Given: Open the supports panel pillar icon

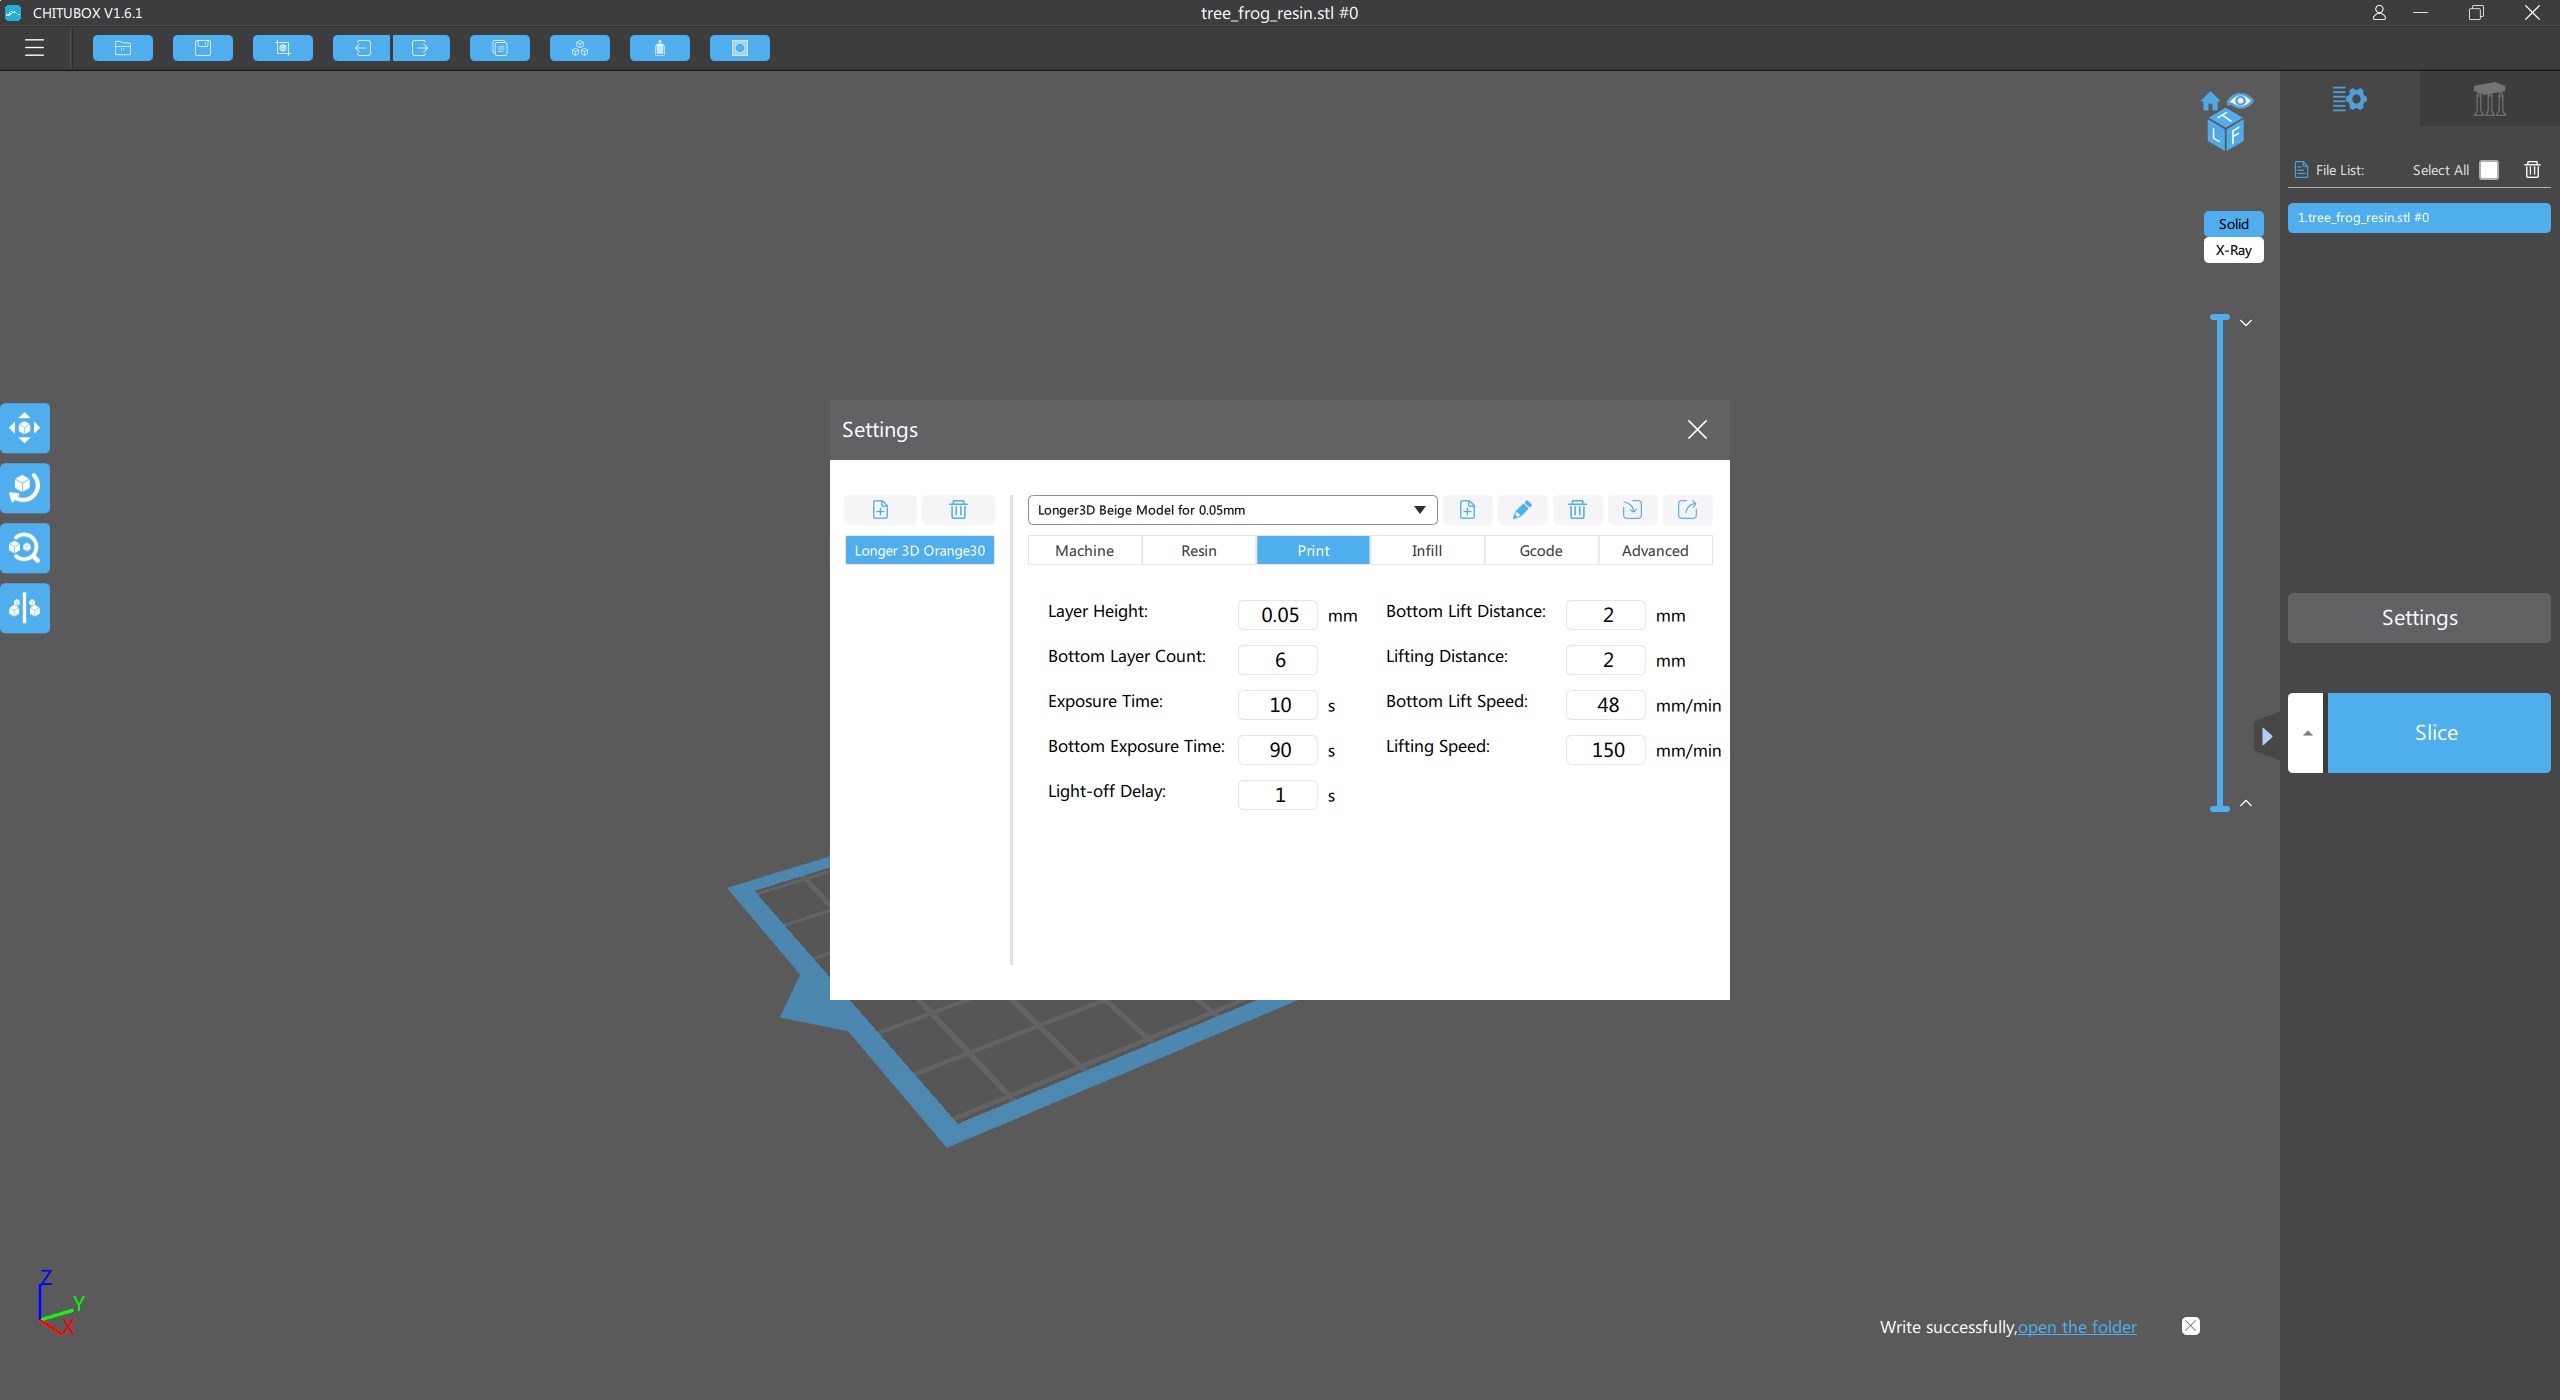Looking at the screenshot, I should [x=2489, y=99].
